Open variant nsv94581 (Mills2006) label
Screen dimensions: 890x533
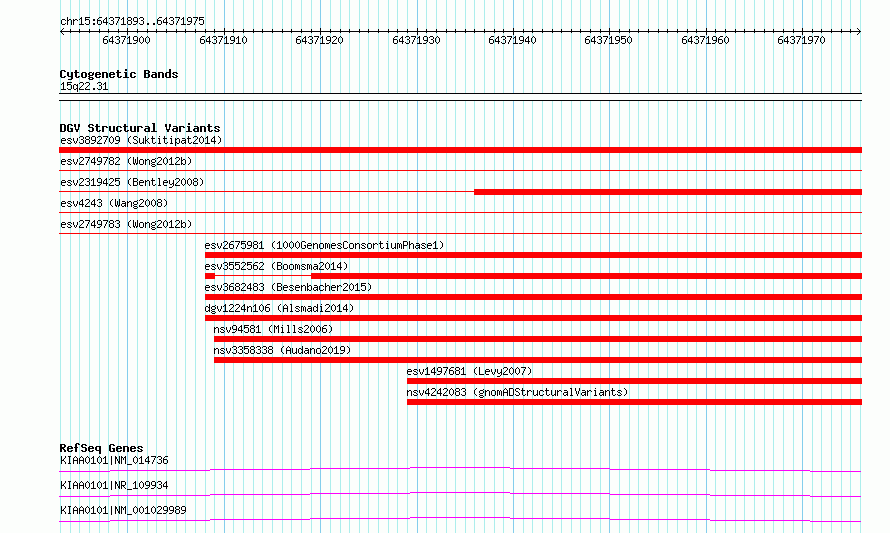tap(273, 329)
